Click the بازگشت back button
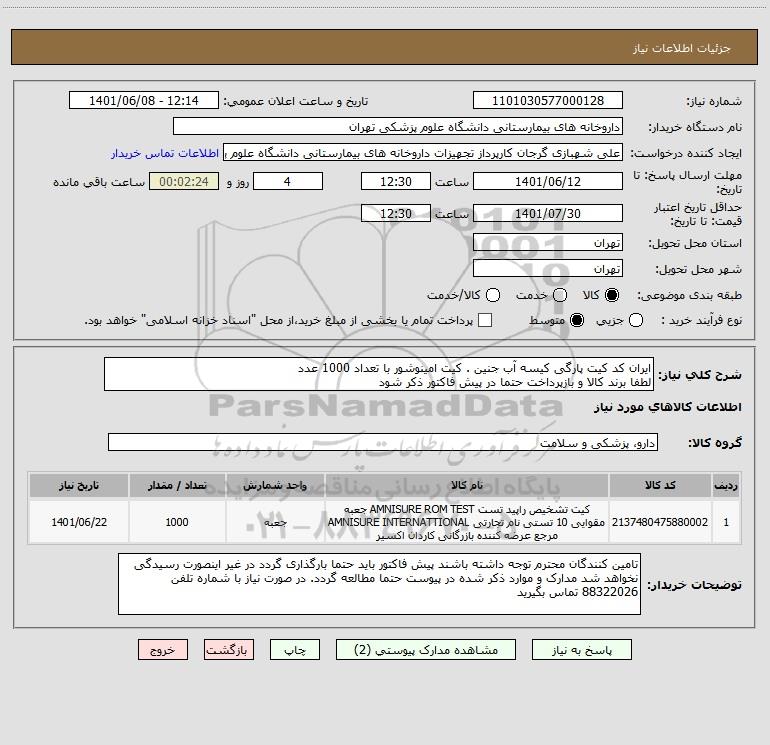The height and width of the screenshot is (745, 770). (229, 650)
